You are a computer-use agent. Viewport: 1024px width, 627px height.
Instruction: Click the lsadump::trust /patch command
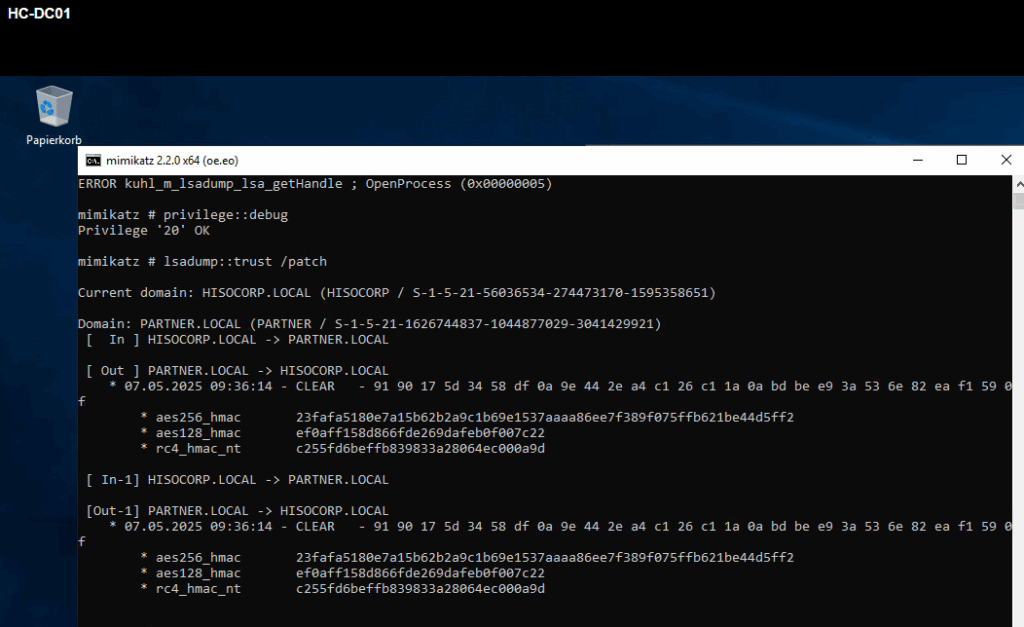coord(202,262)
